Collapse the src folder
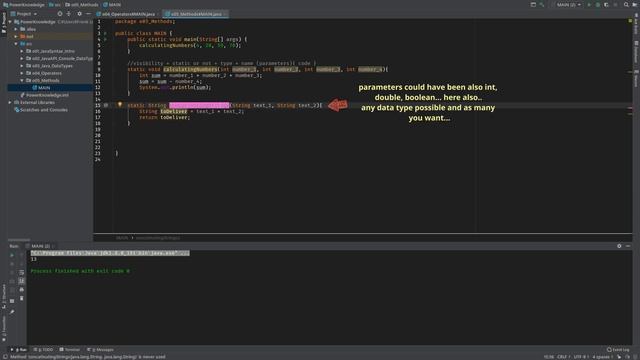This screenshot has width=640, height=360. (16, 44)
